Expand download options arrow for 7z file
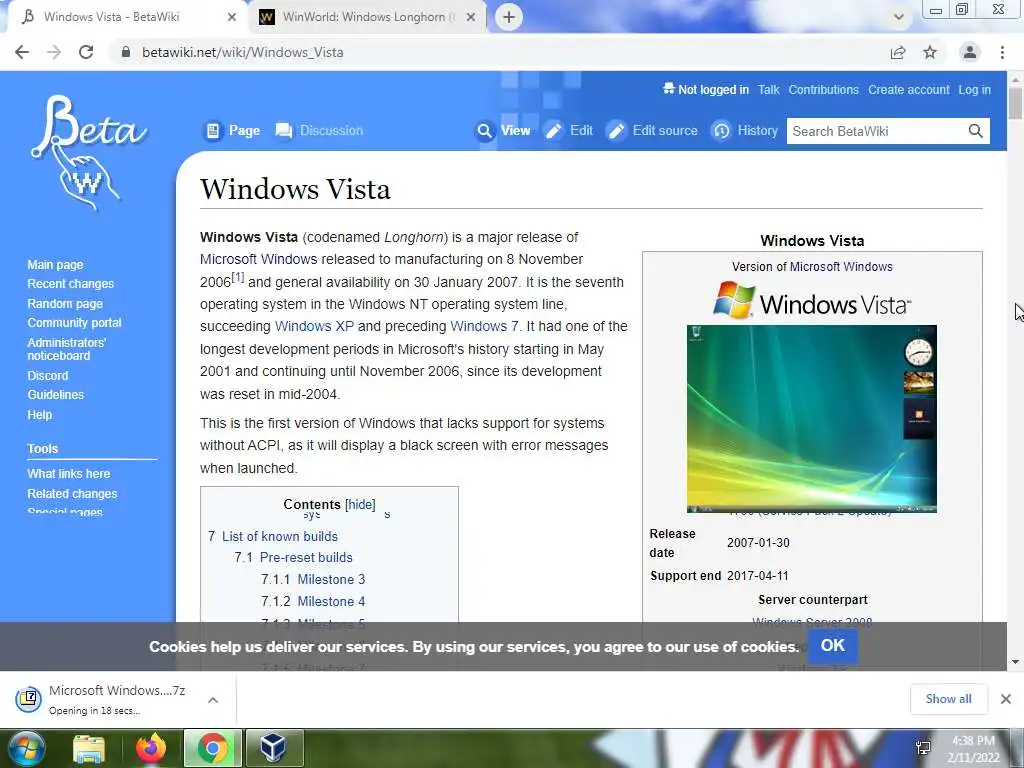Image resolution: width=1024 pixels, height=768 pixels. pos(213,700)
